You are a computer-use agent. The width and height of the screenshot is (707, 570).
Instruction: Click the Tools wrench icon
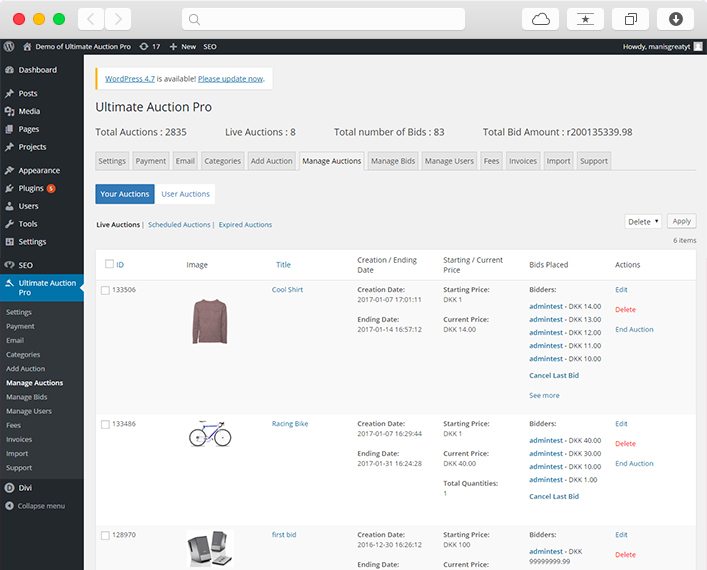pos(9,224)
